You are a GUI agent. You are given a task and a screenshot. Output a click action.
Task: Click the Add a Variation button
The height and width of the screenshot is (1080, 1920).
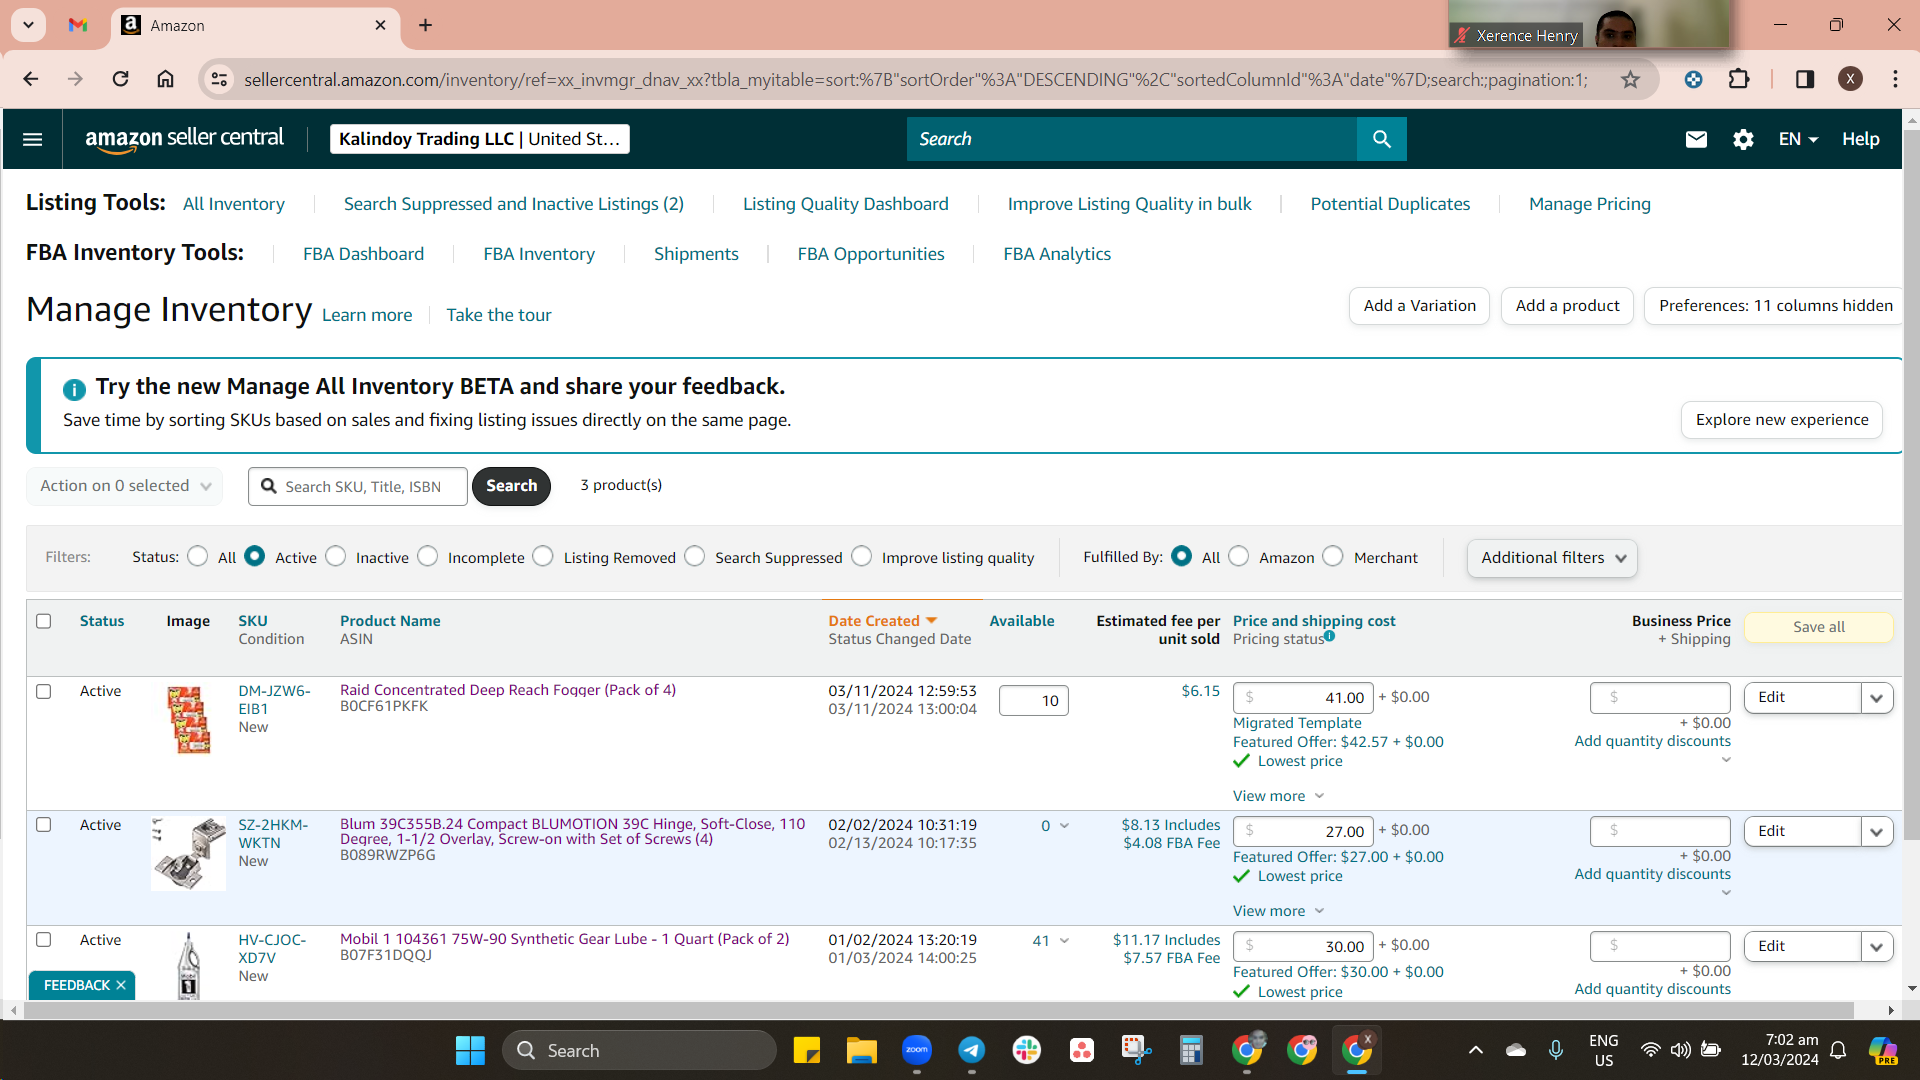[1419, 306]
